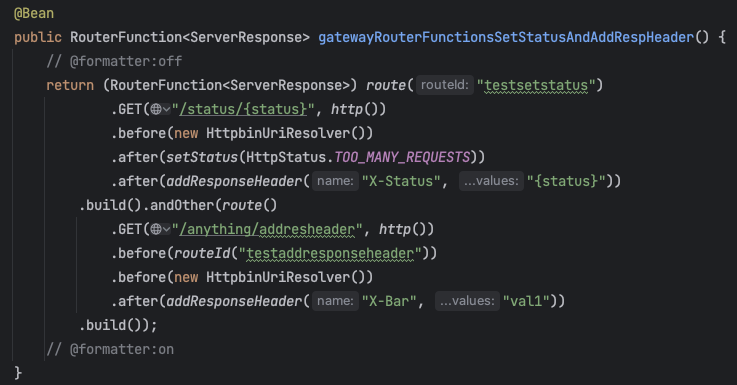The width and height of the screenshot is (737, 385).
Task: Click name: hint before "X-Bar"
Action: [x=335, y=301]
